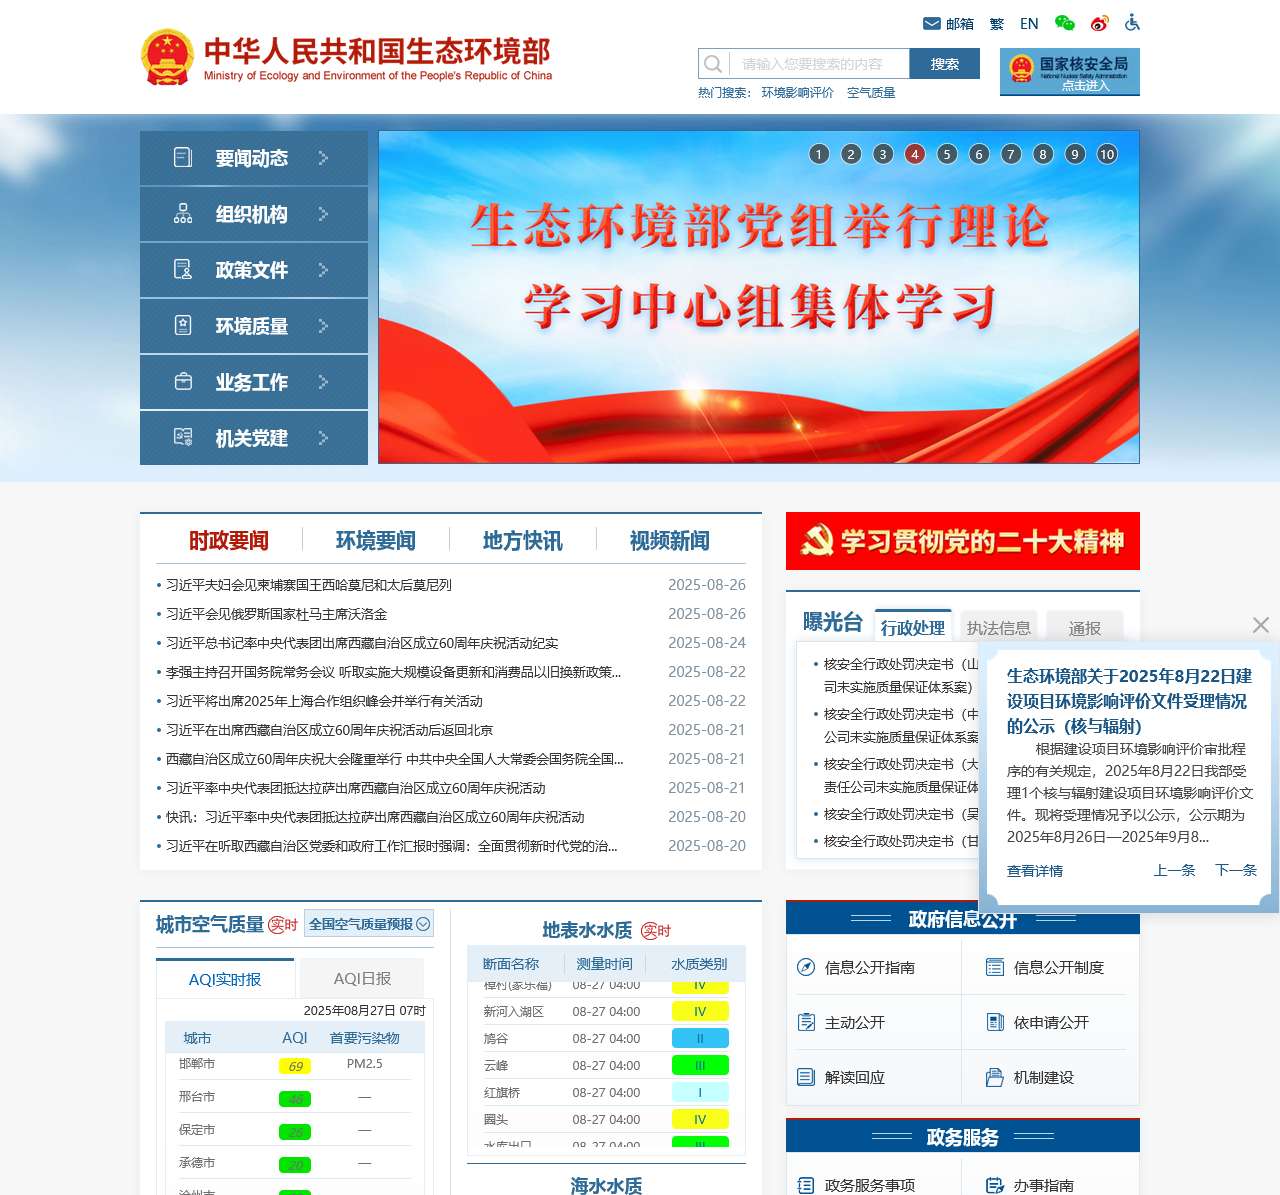Viewport: 1280px width, 1195px height.
Task: Select carousel slide indicator 2
Action: point(851,154)
